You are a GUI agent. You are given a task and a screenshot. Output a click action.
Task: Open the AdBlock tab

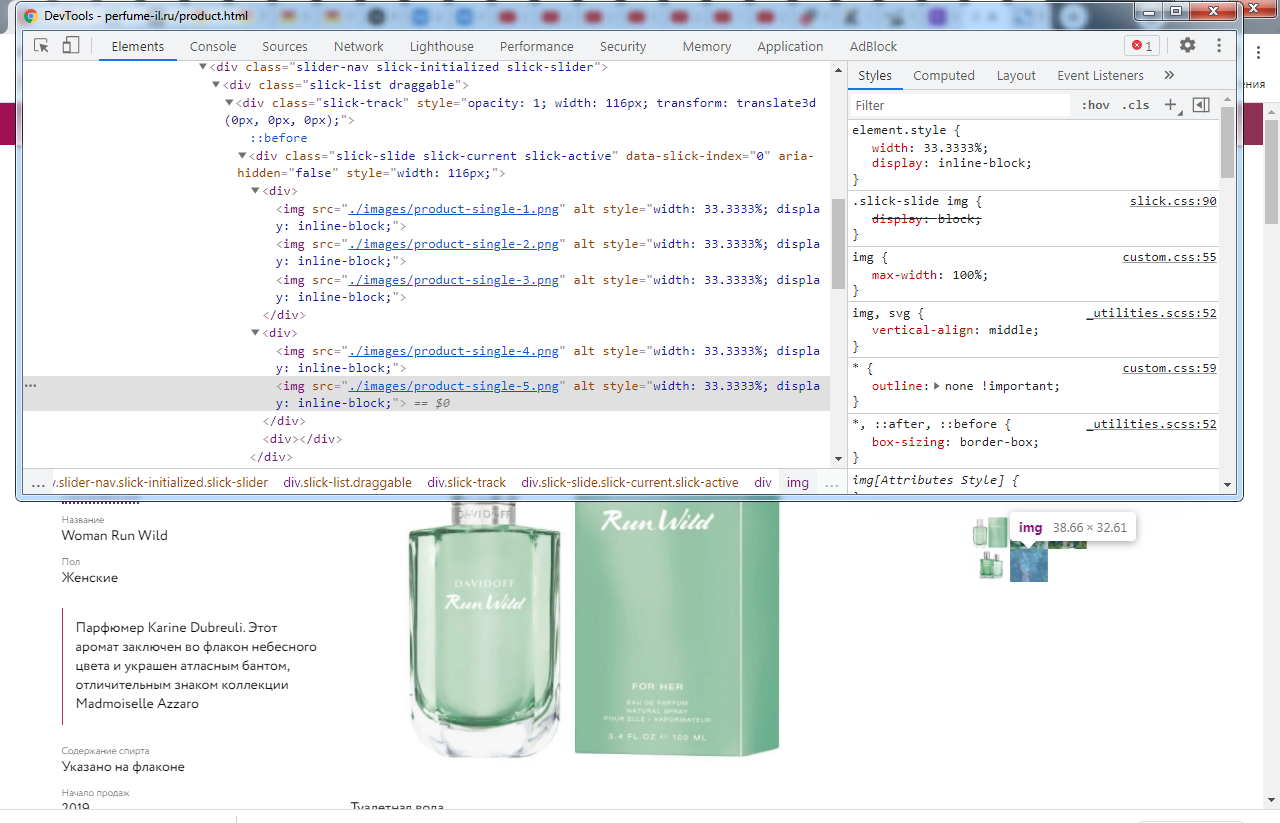pyautogui.click(x=874, y=46)
